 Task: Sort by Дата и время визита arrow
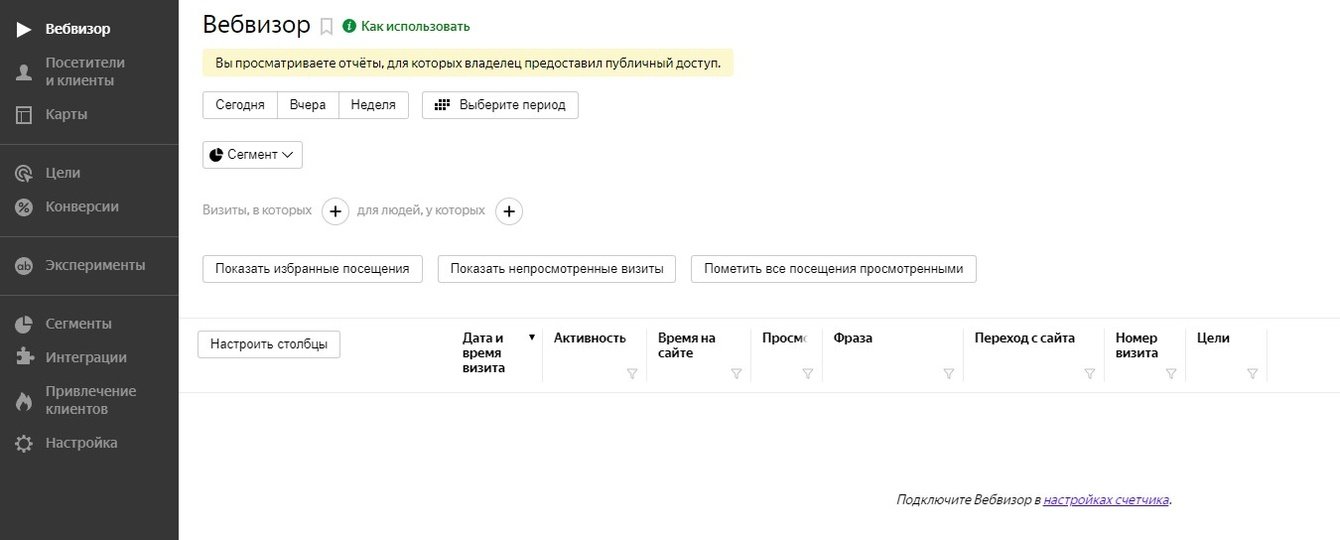[532, 338]
